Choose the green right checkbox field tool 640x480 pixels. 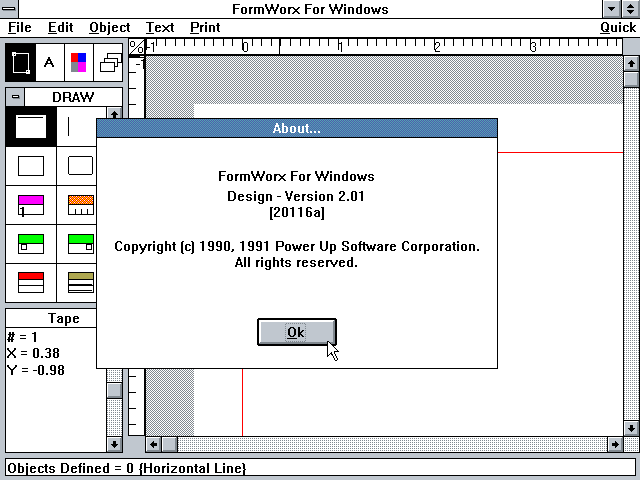pos(77,244)
